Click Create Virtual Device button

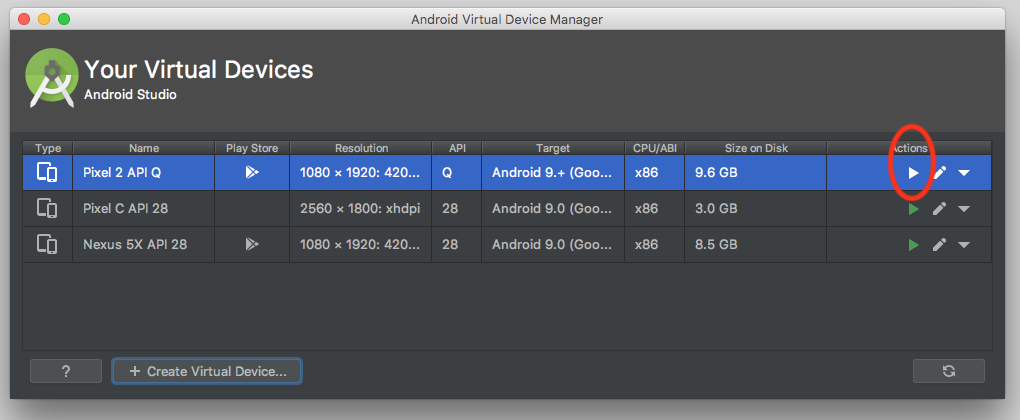tap(207, 371)
